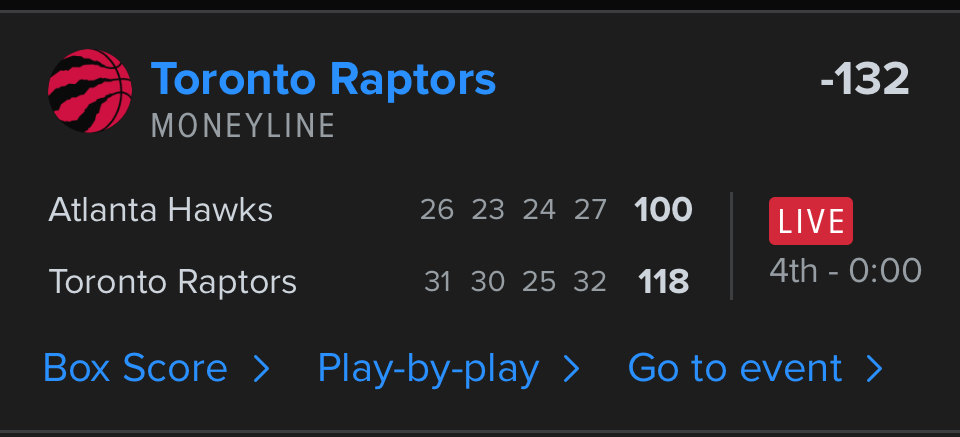Click Raptors fourth quarter score 32

(590, 282)
